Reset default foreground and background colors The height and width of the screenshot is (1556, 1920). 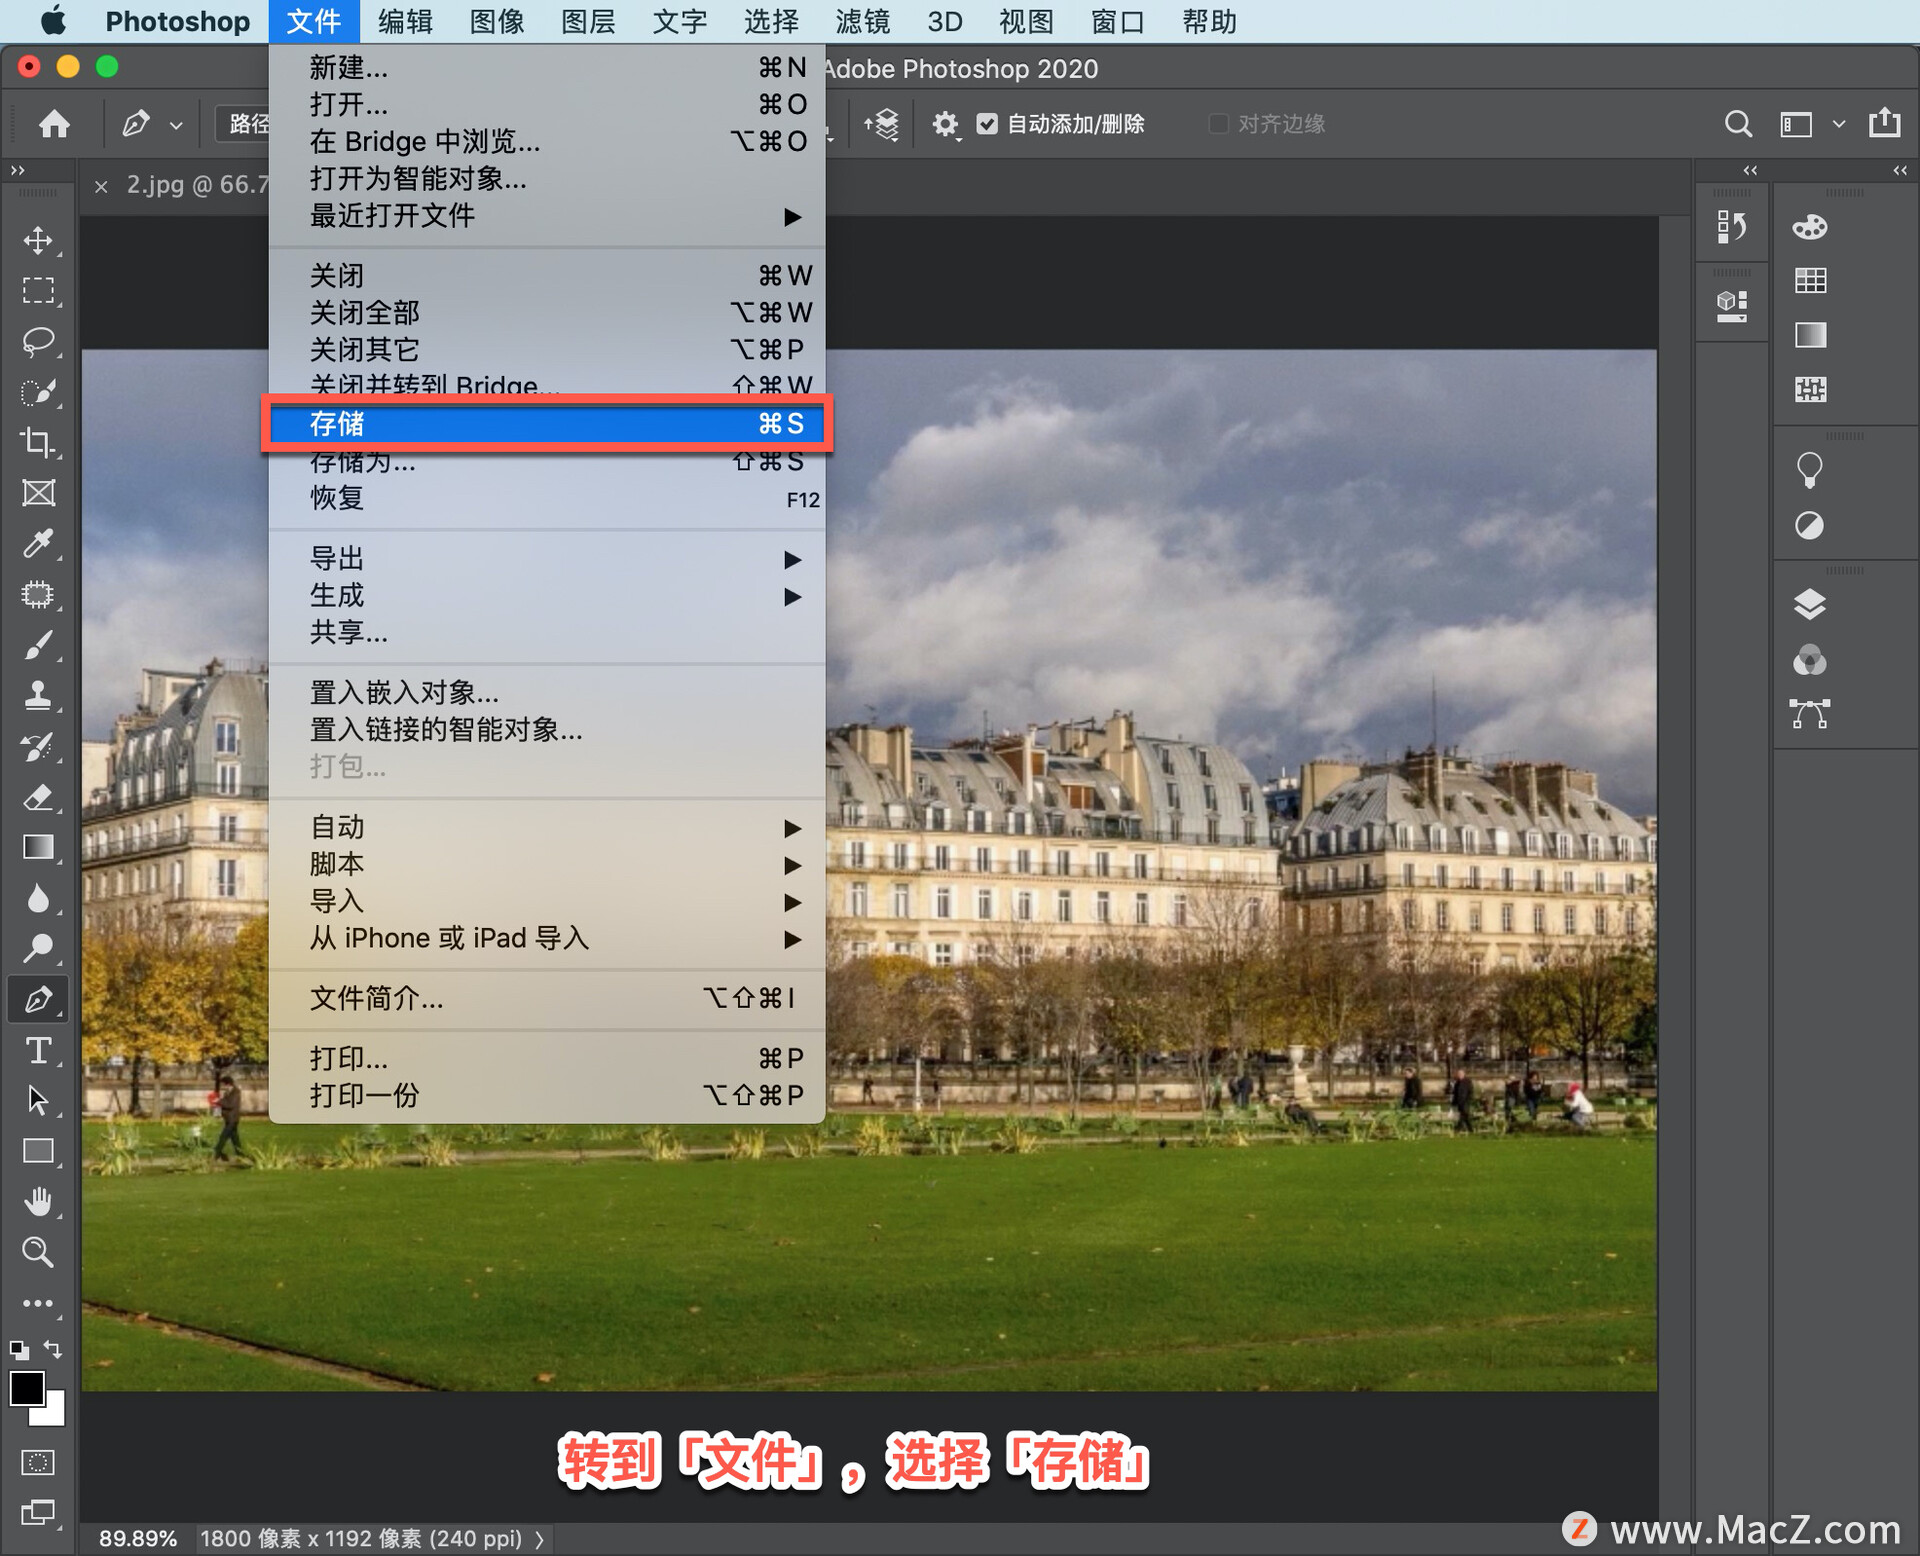(19, 1349)
